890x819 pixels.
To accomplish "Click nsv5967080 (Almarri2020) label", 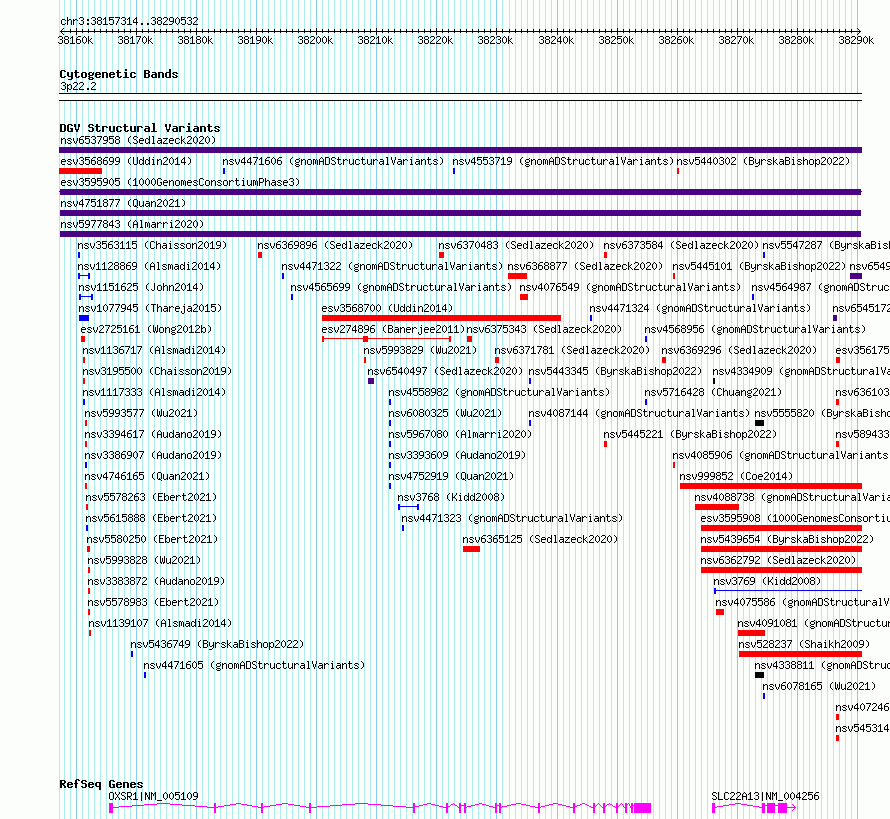I will tap(460, 434).
